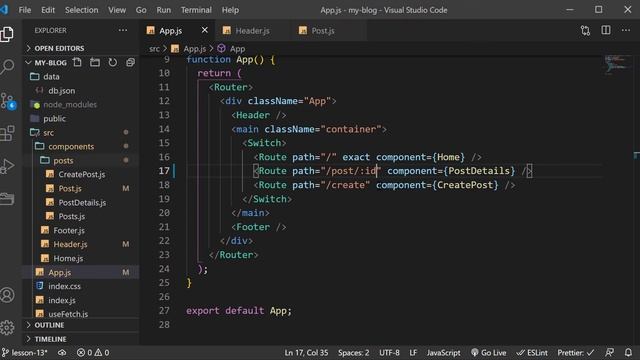Switch to the Post.js tab
This screenshot has height=360, width=640.
322,31
